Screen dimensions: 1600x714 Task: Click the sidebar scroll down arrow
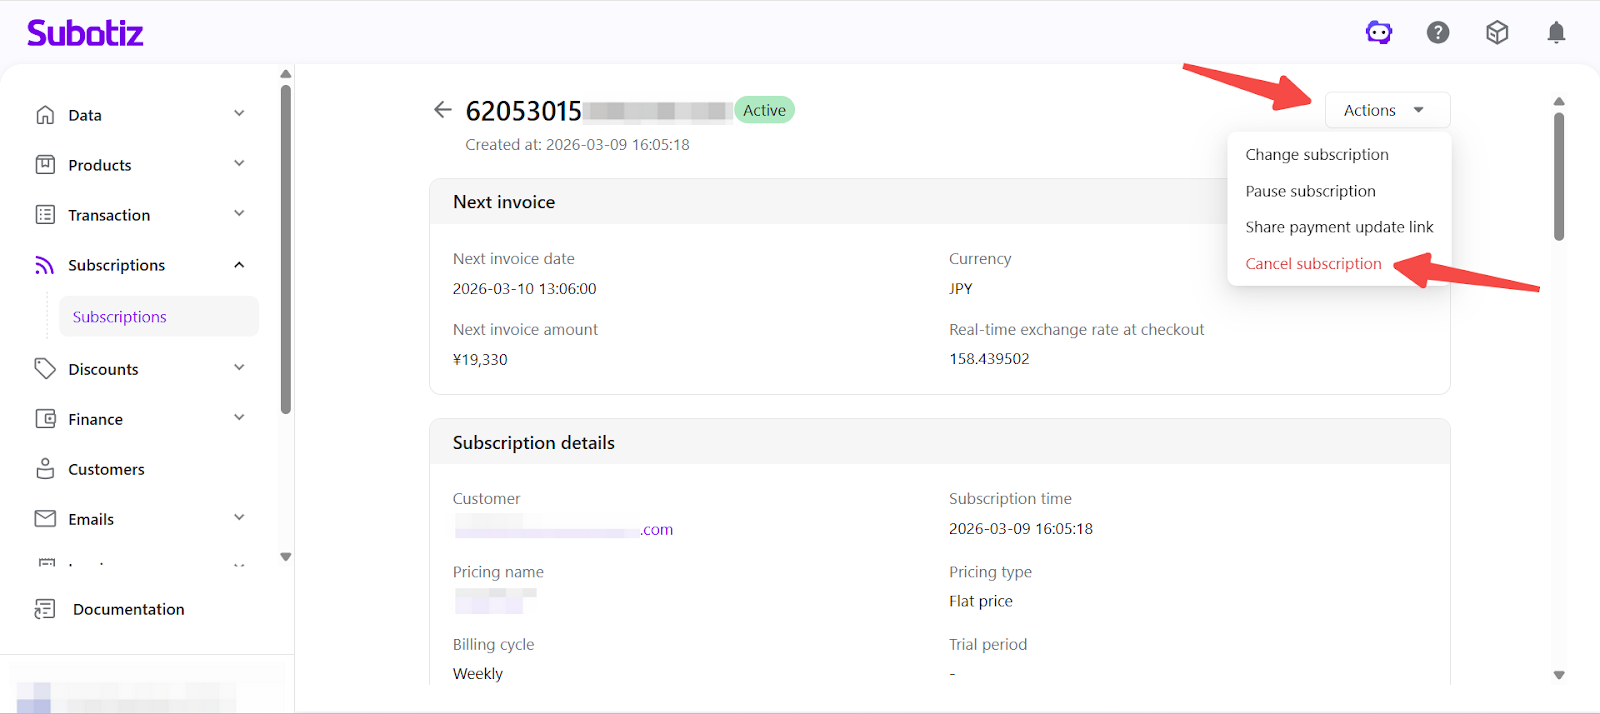[286, 557]
